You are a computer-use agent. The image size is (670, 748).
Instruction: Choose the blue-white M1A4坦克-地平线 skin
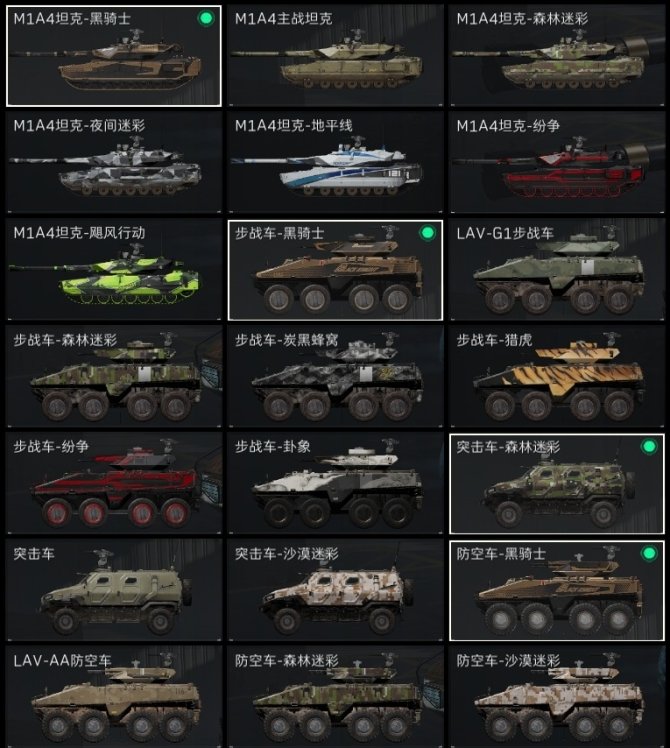tap(335, 163)
